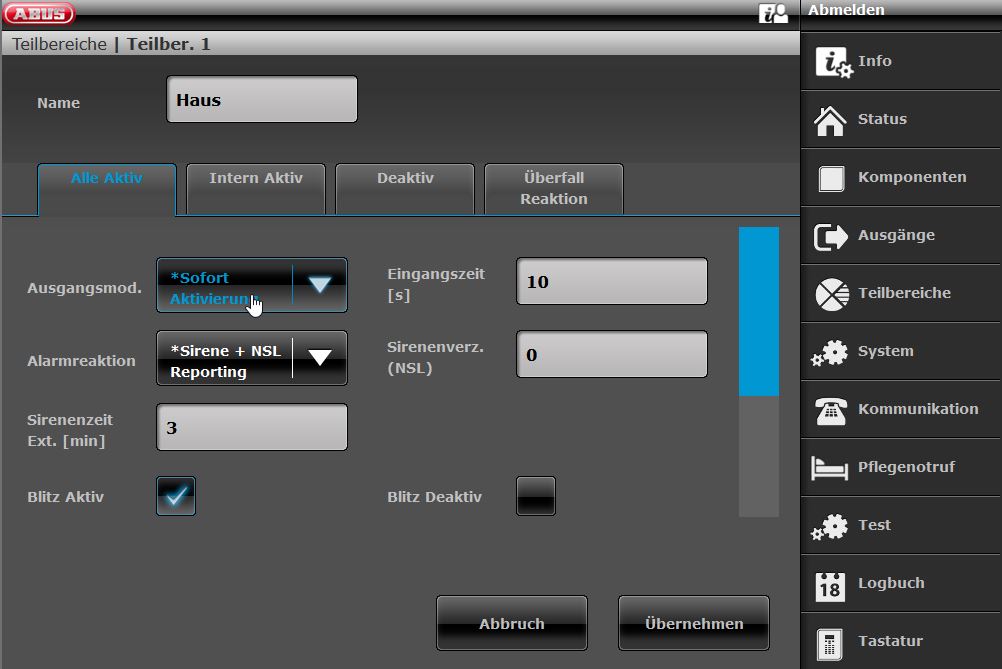Open the Logbuch calendar icon
This screenshot has height=669, width=1002.
831,584
